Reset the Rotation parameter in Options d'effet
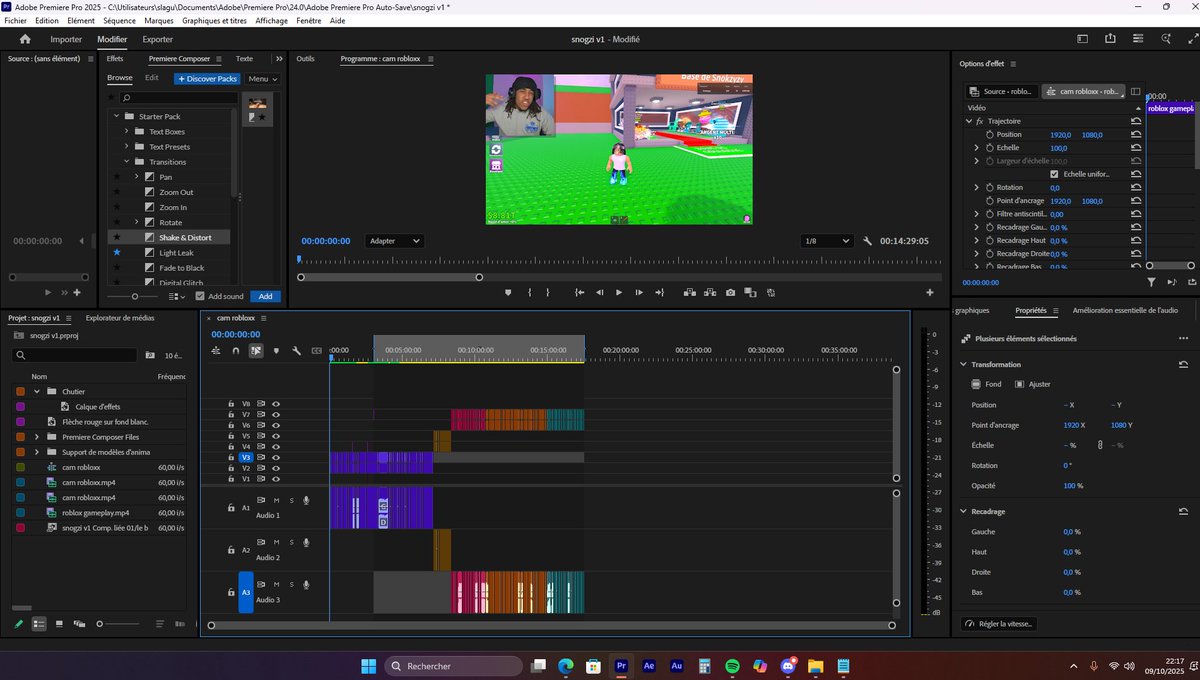Screen dimensions: 1200x680 click(1136, 187)
